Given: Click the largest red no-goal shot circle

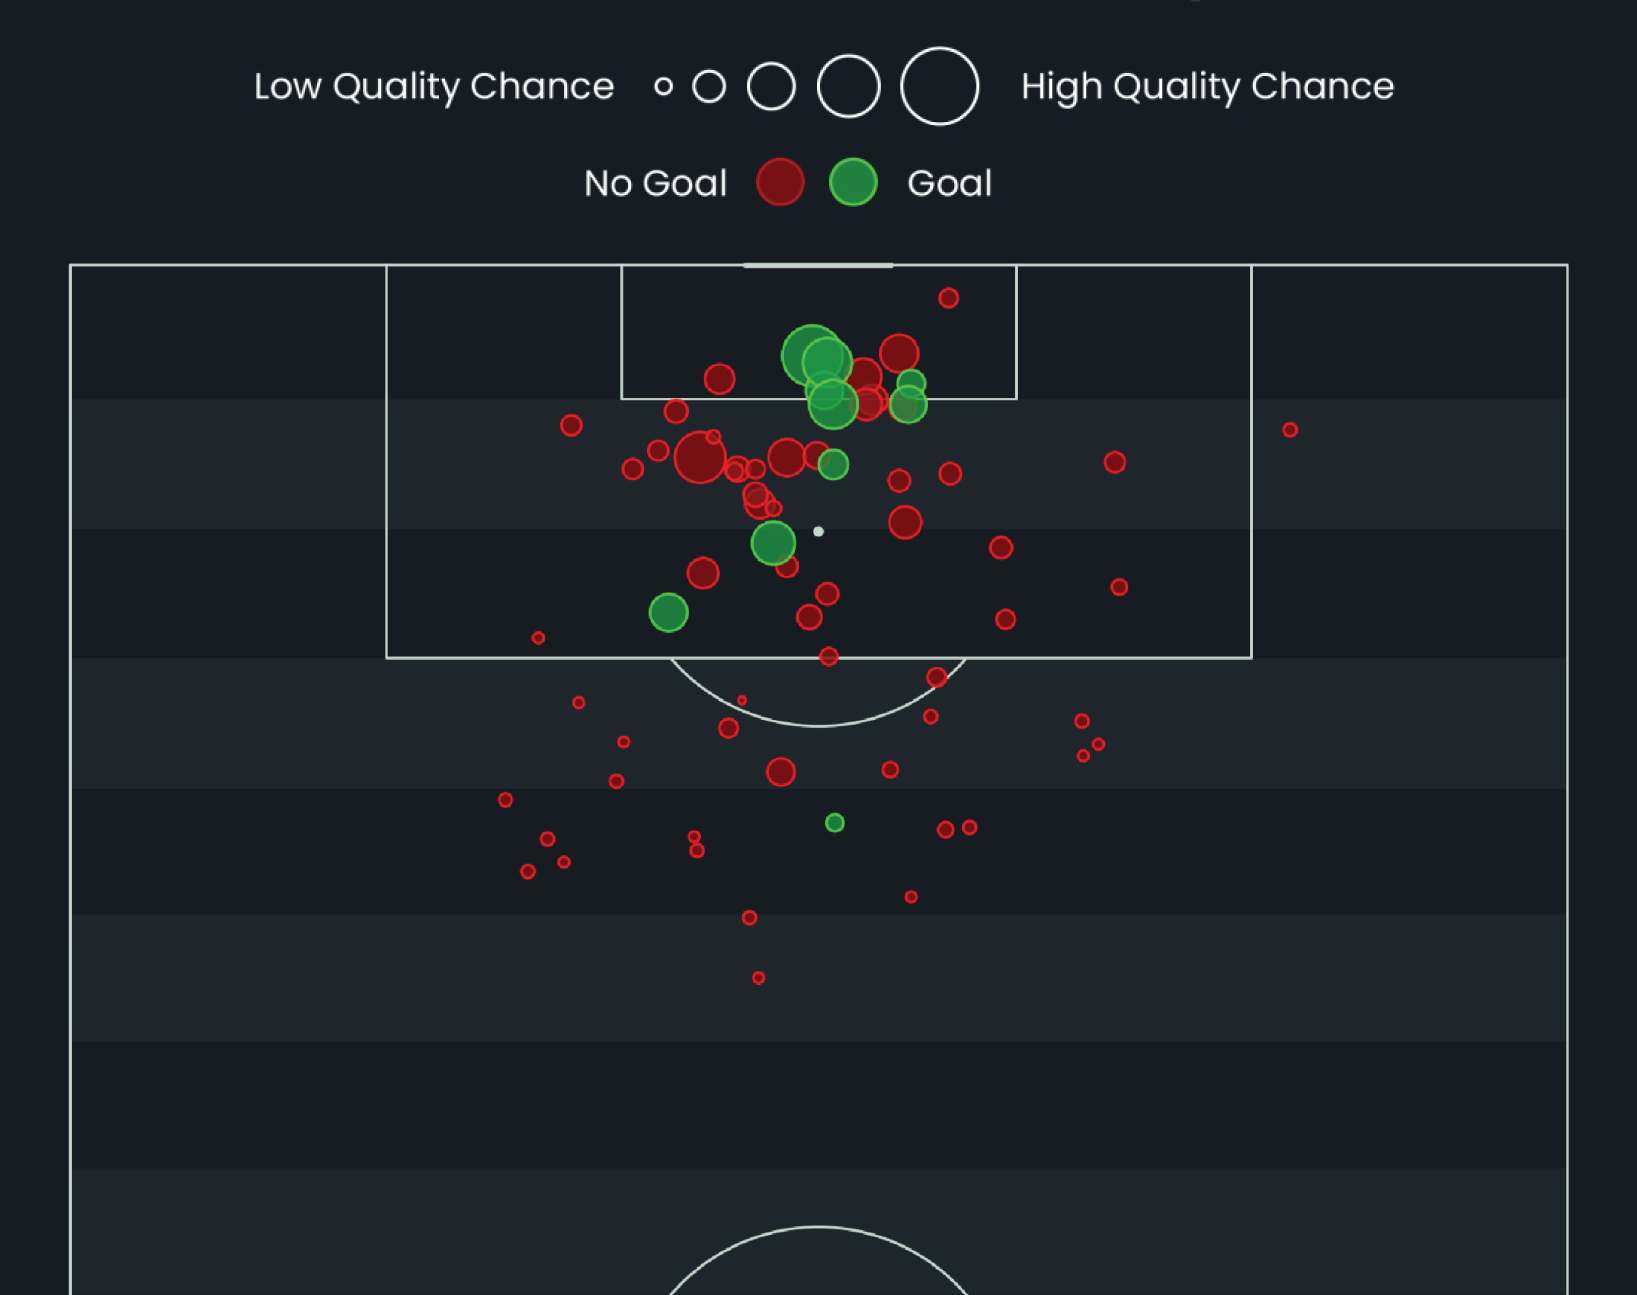Looking at the screenshot, I should point(700,458).
